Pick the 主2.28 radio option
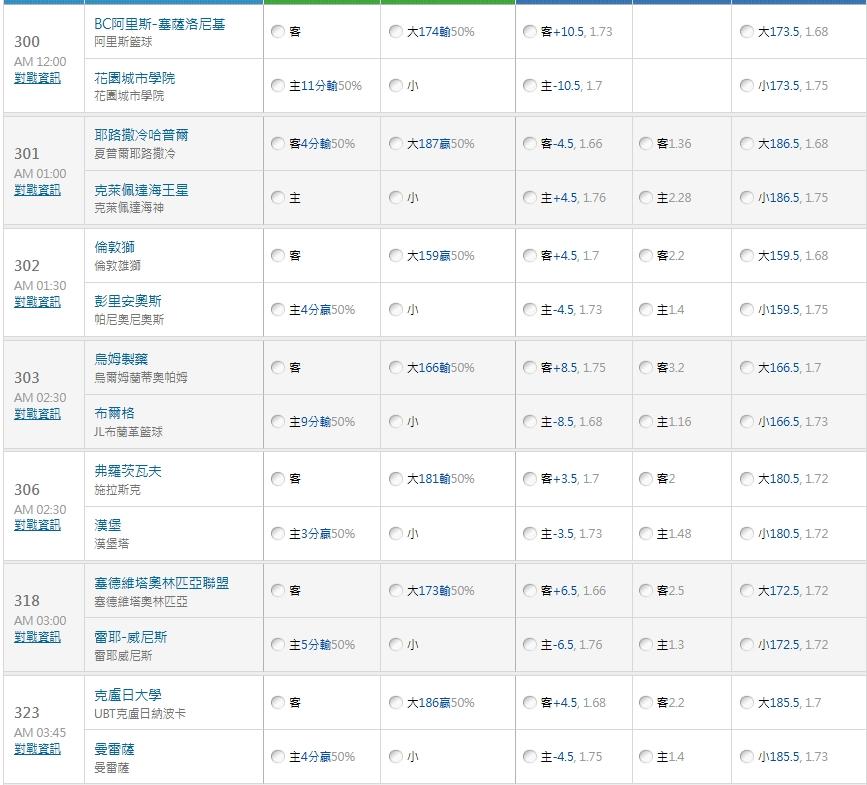This screenshot has height=785, width=867. (x=646, y=198)
